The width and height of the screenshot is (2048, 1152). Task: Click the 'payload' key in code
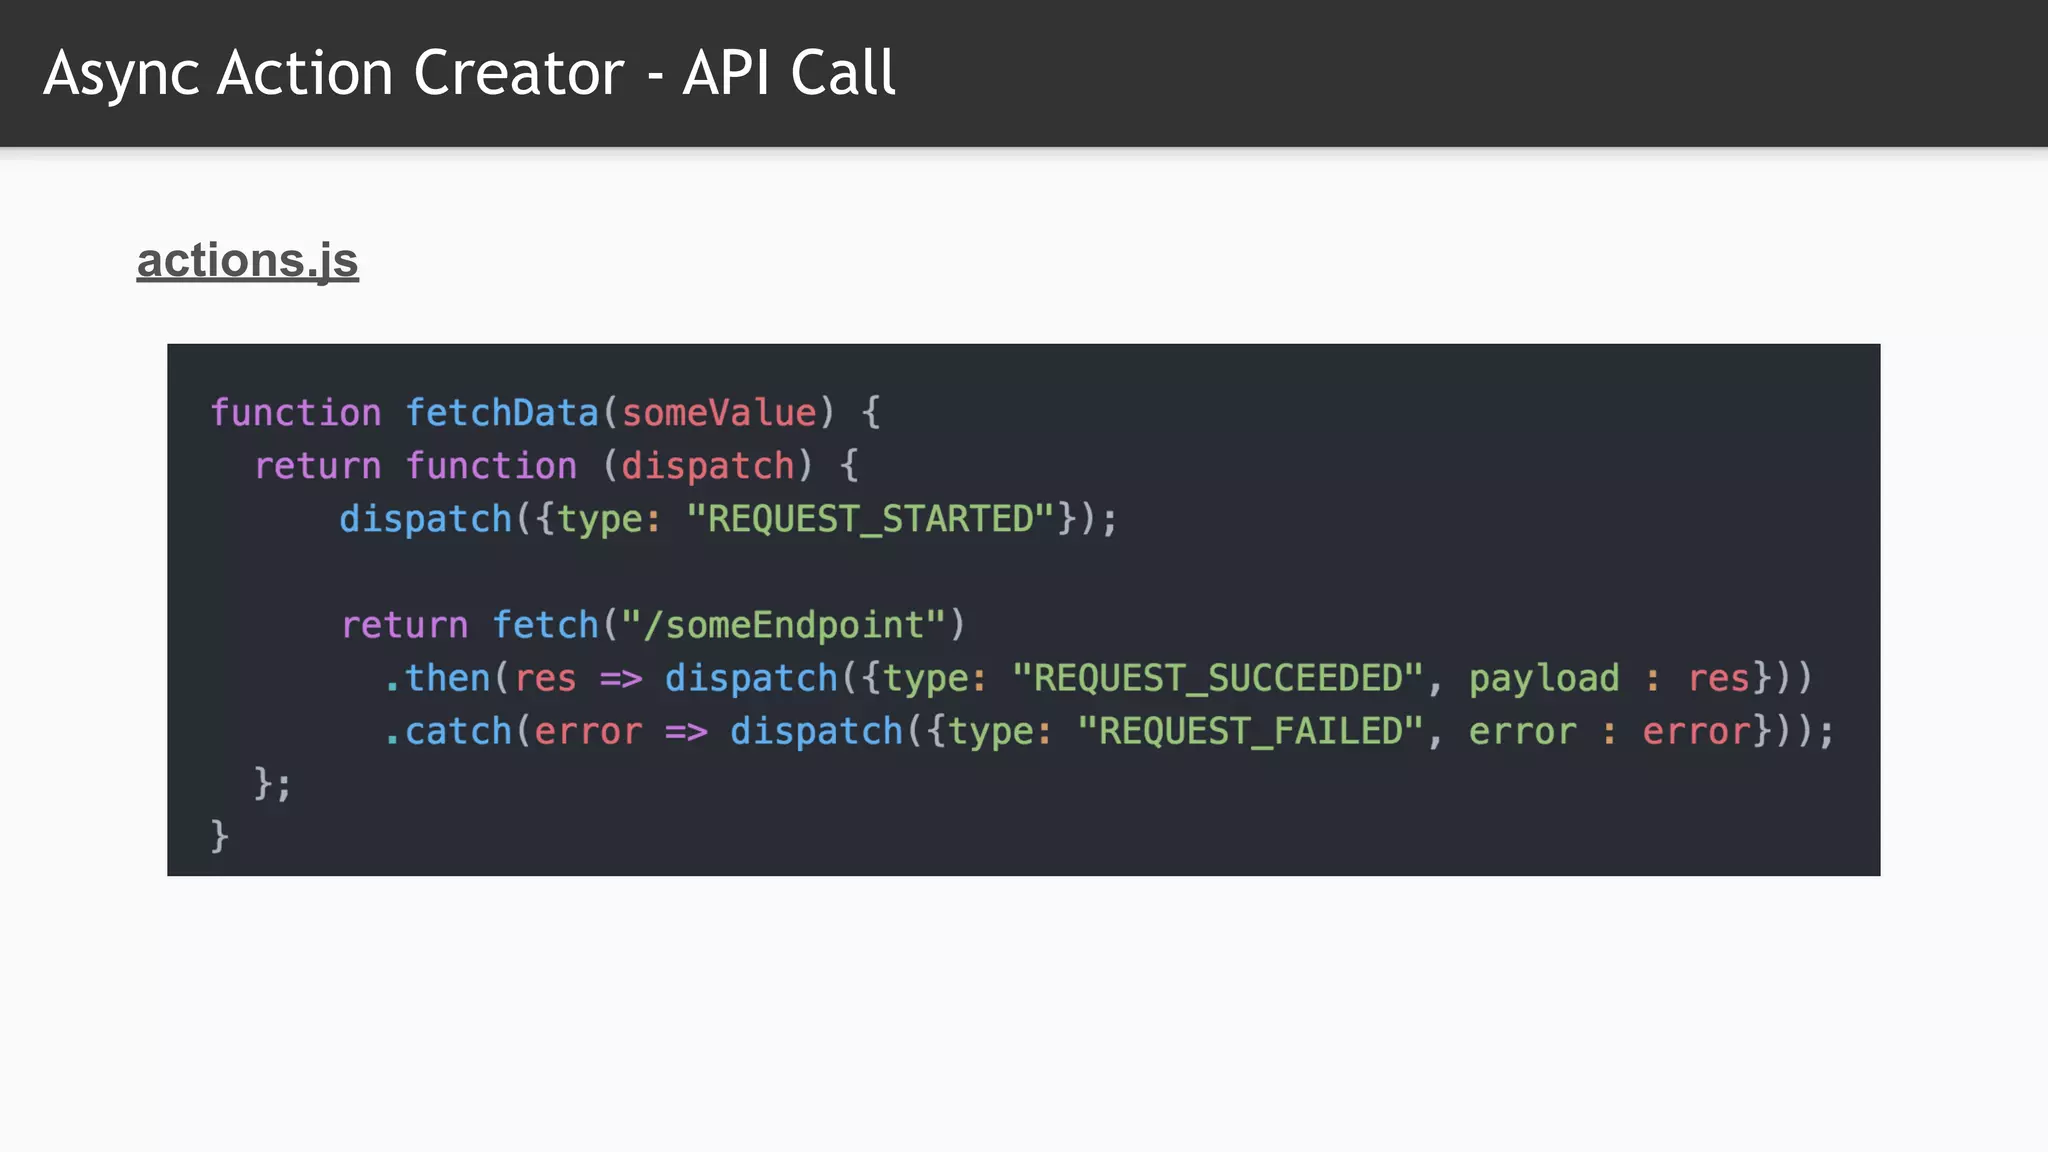point(1544,679)
